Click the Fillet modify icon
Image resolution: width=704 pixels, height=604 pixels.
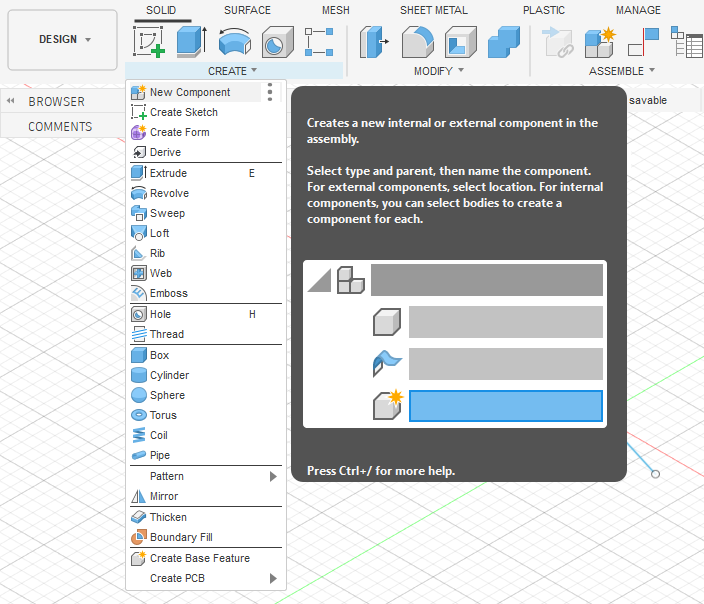click(417, 42)
